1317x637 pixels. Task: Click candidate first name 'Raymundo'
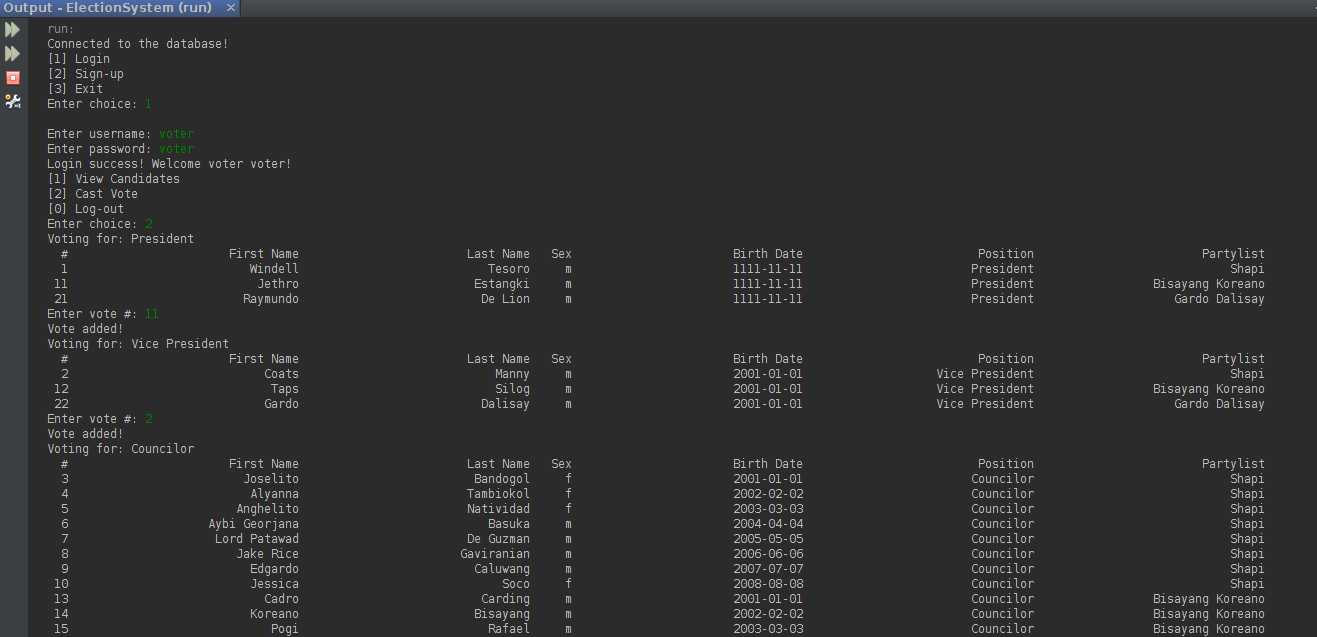coord(270,299)
